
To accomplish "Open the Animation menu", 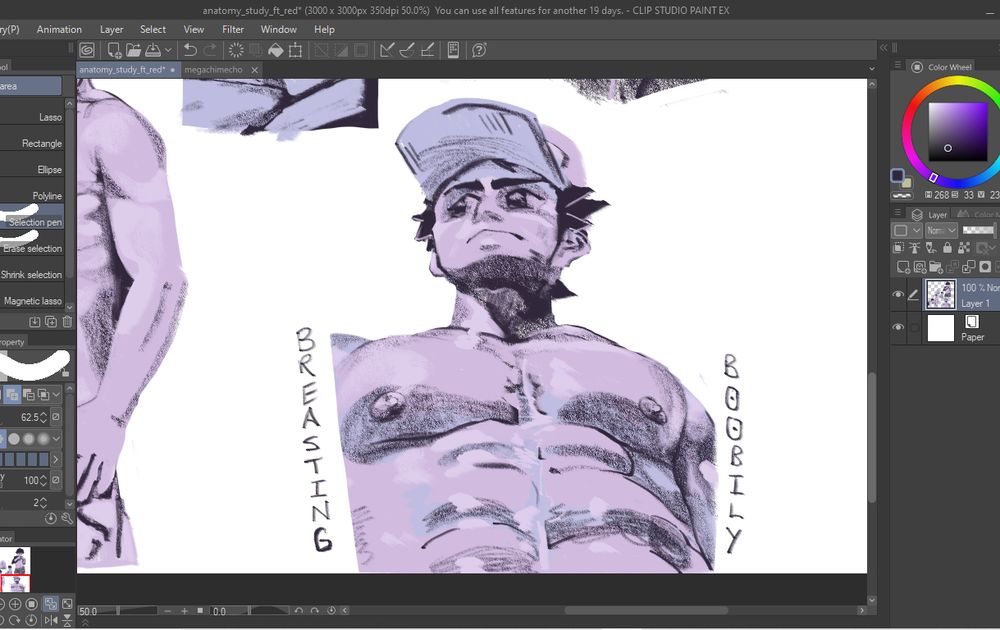I will [x=59, y=29].
